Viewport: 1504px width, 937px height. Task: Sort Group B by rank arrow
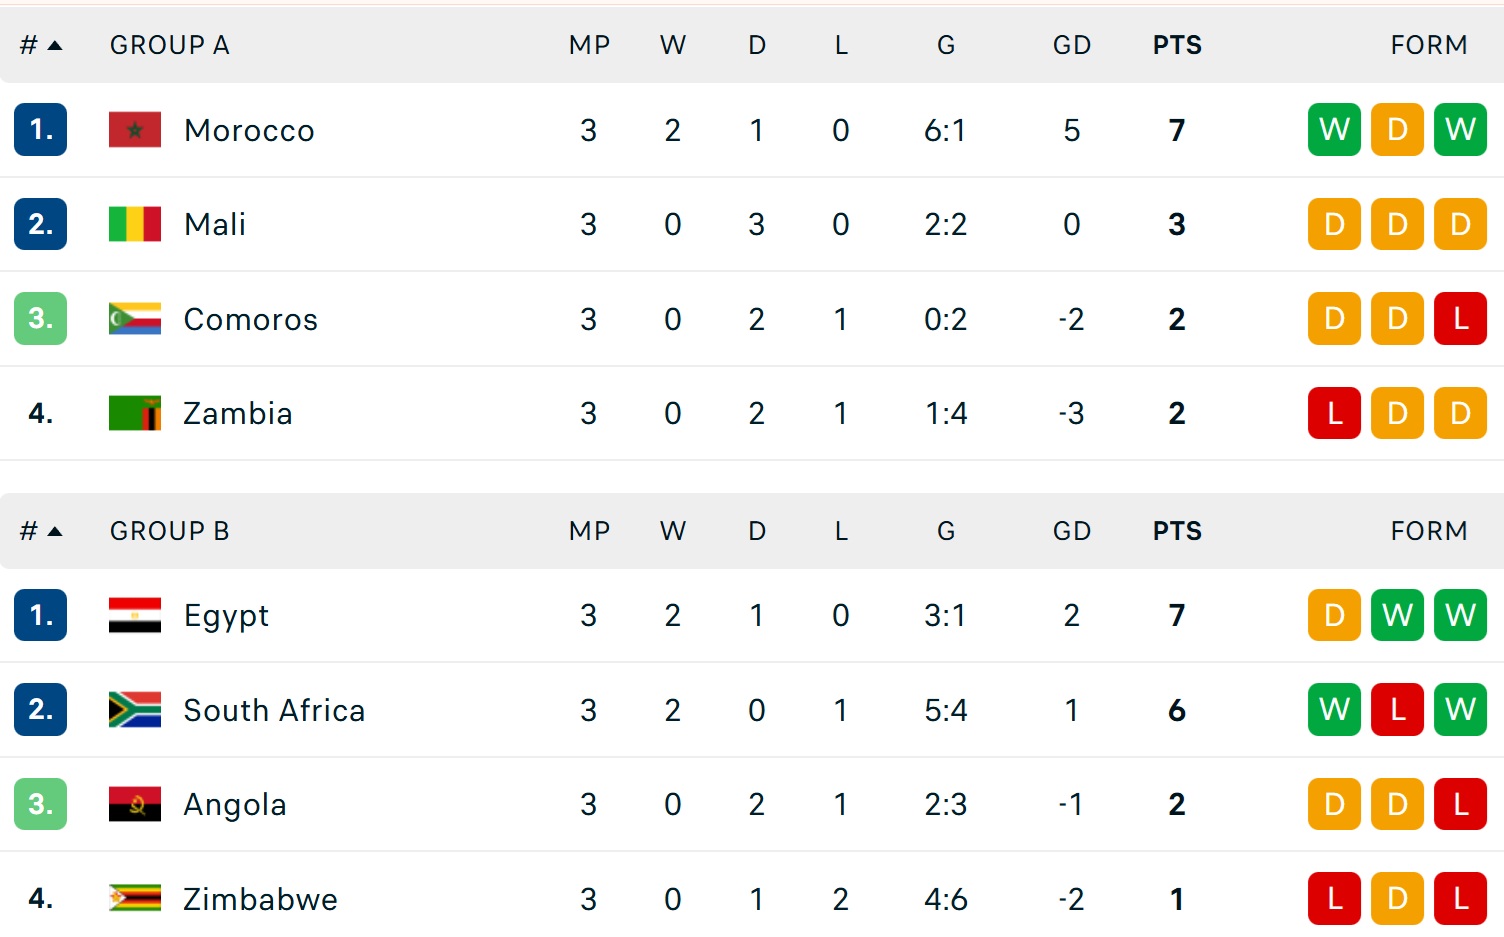pyautogui.click(x=54, y=531)
